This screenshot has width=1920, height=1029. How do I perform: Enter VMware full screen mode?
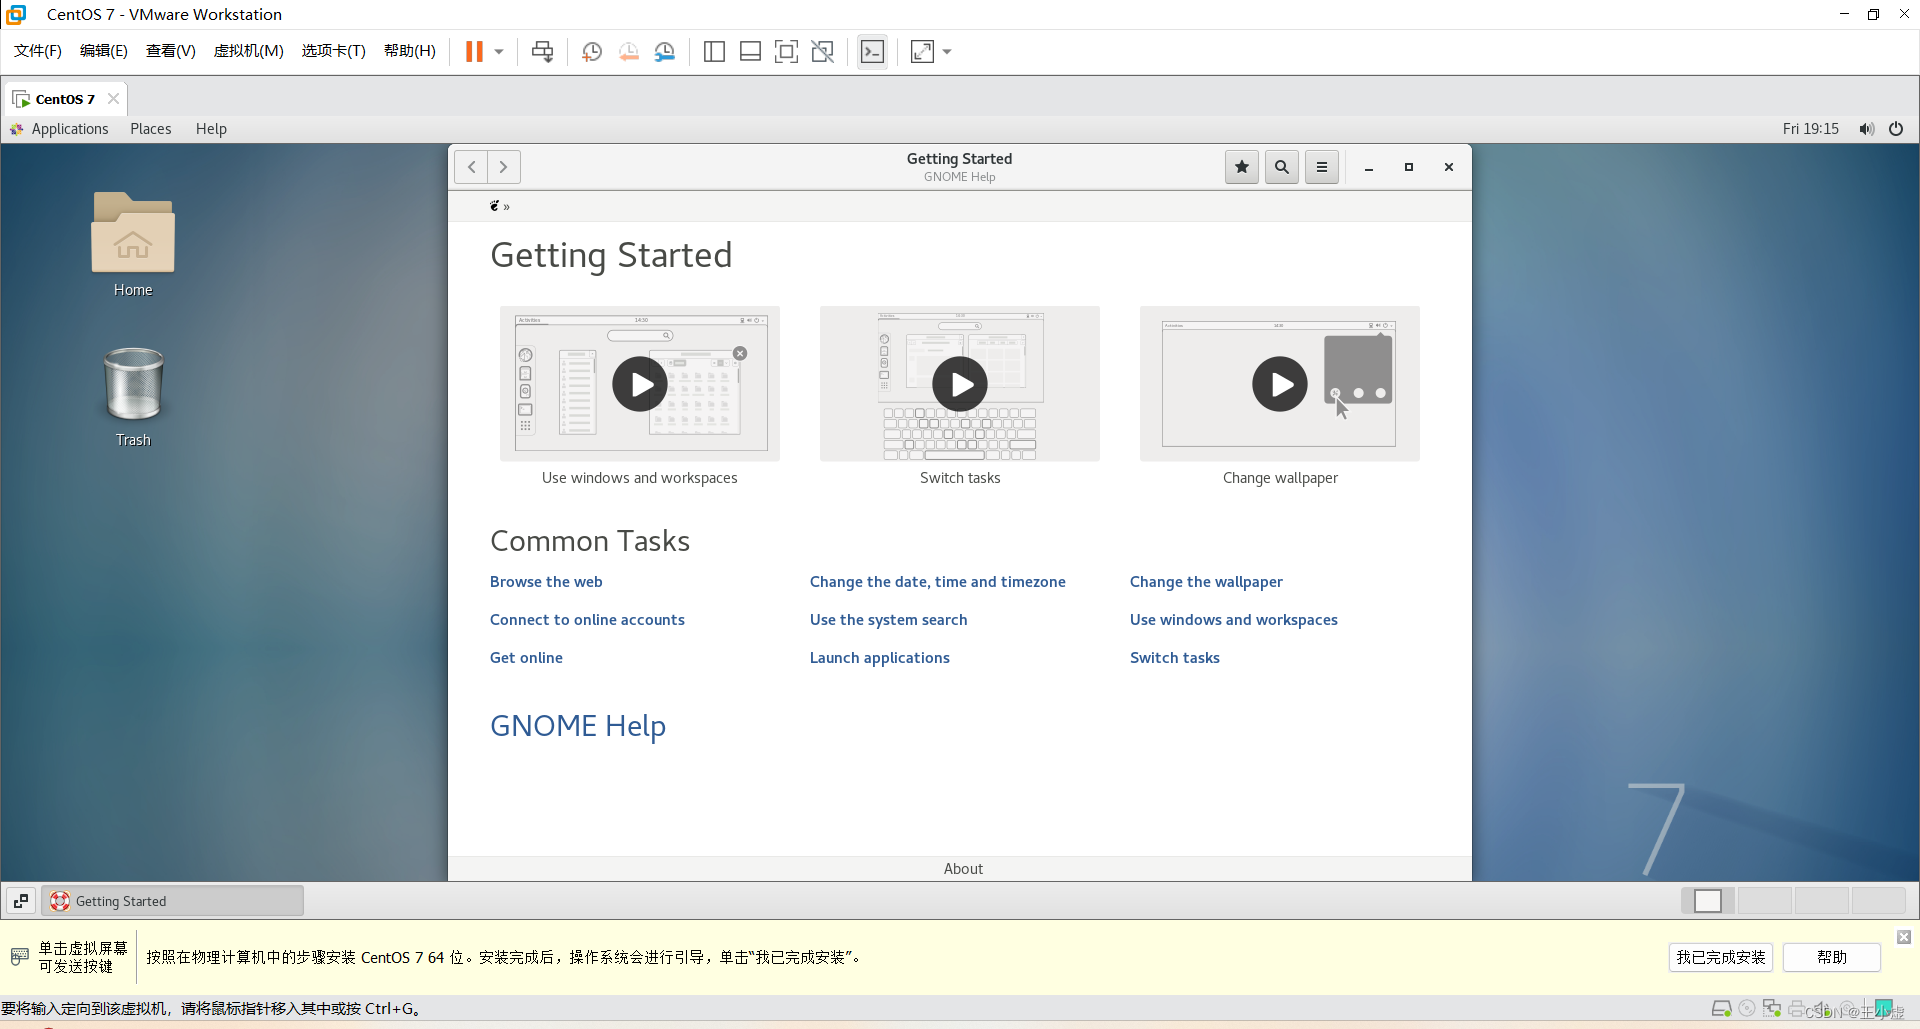(786, 51)
